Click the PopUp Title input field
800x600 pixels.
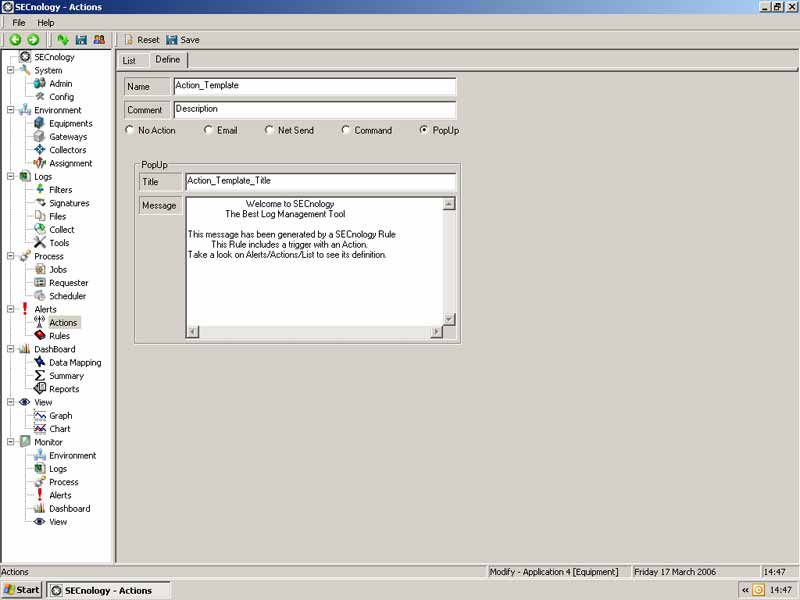point(321,182)
